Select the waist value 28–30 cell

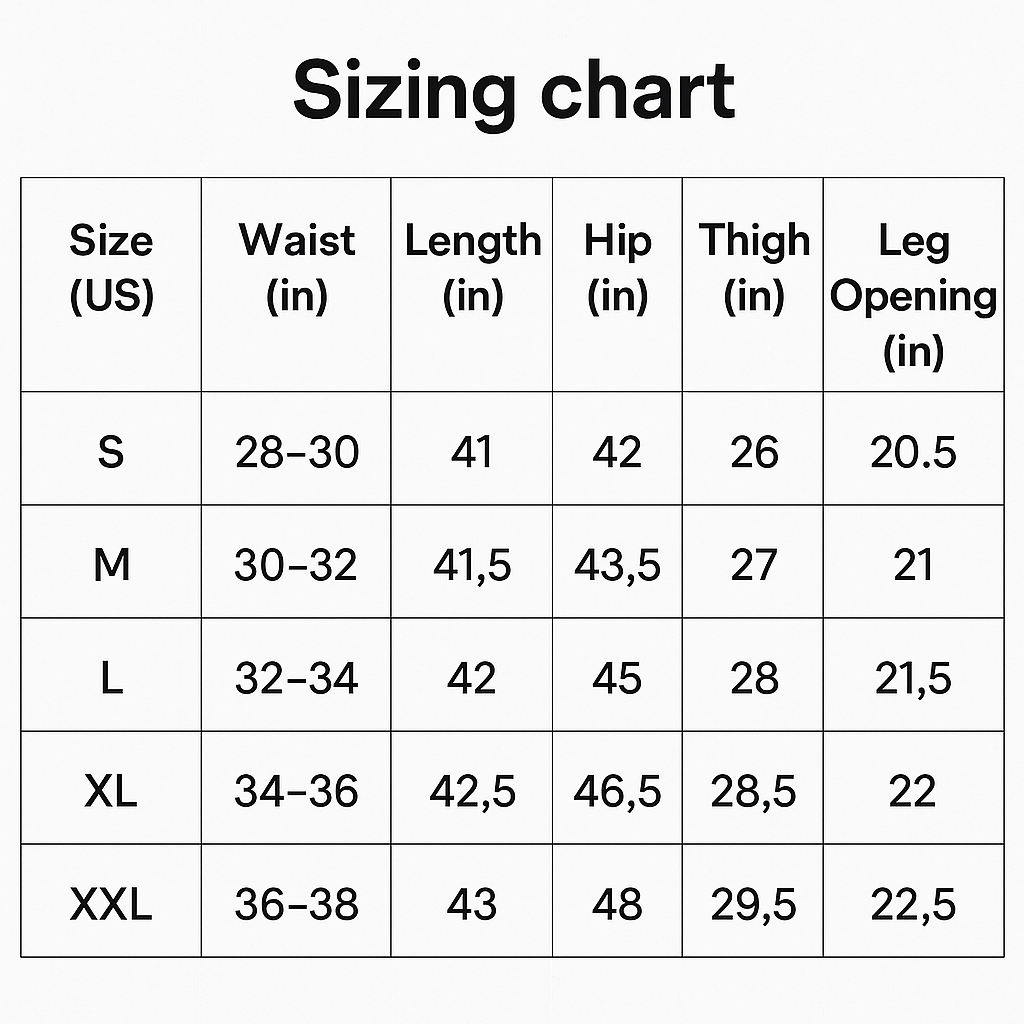[x=296, y=452]
